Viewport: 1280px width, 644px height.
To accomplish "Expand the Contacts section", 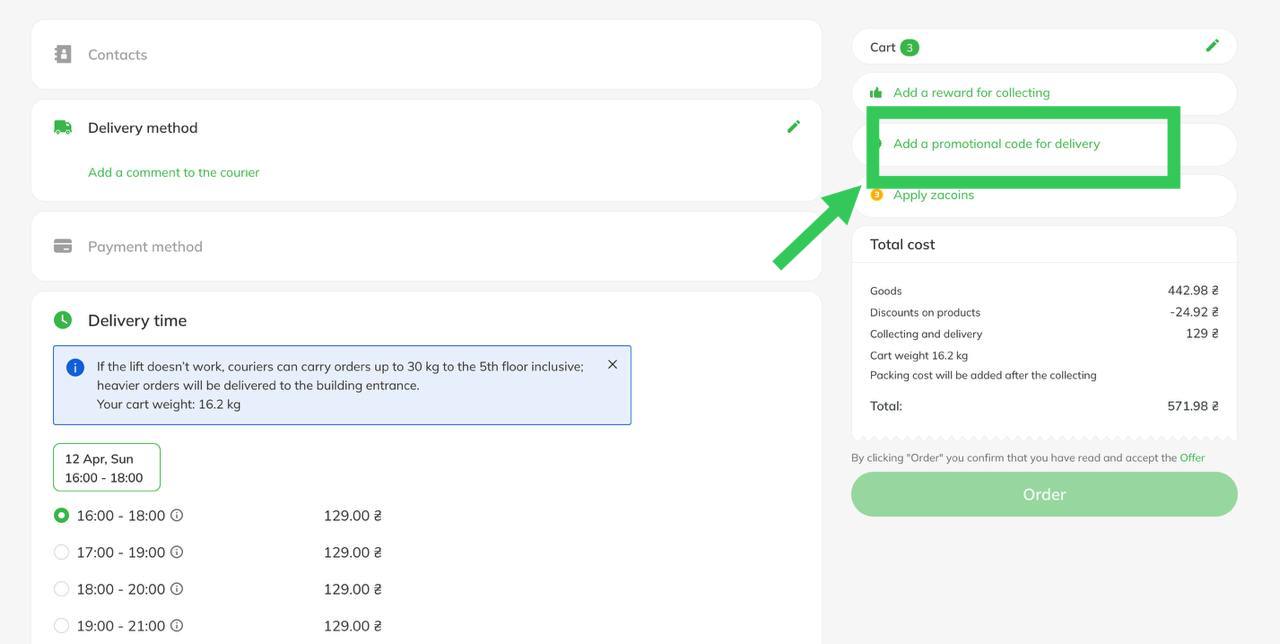I will tap(117, 55).
